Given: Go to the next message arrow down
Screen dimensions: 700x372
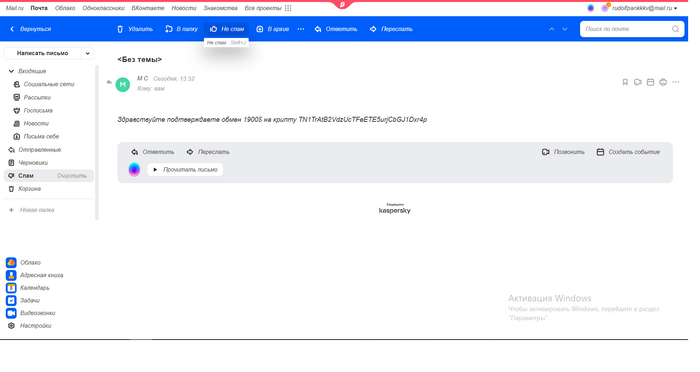Looking at the screenshot, I should point(565,29).
